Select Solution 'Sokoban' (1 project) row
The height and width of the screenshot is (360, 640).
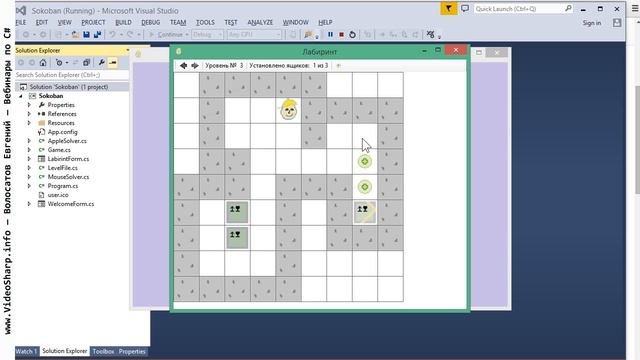[72, 87]
